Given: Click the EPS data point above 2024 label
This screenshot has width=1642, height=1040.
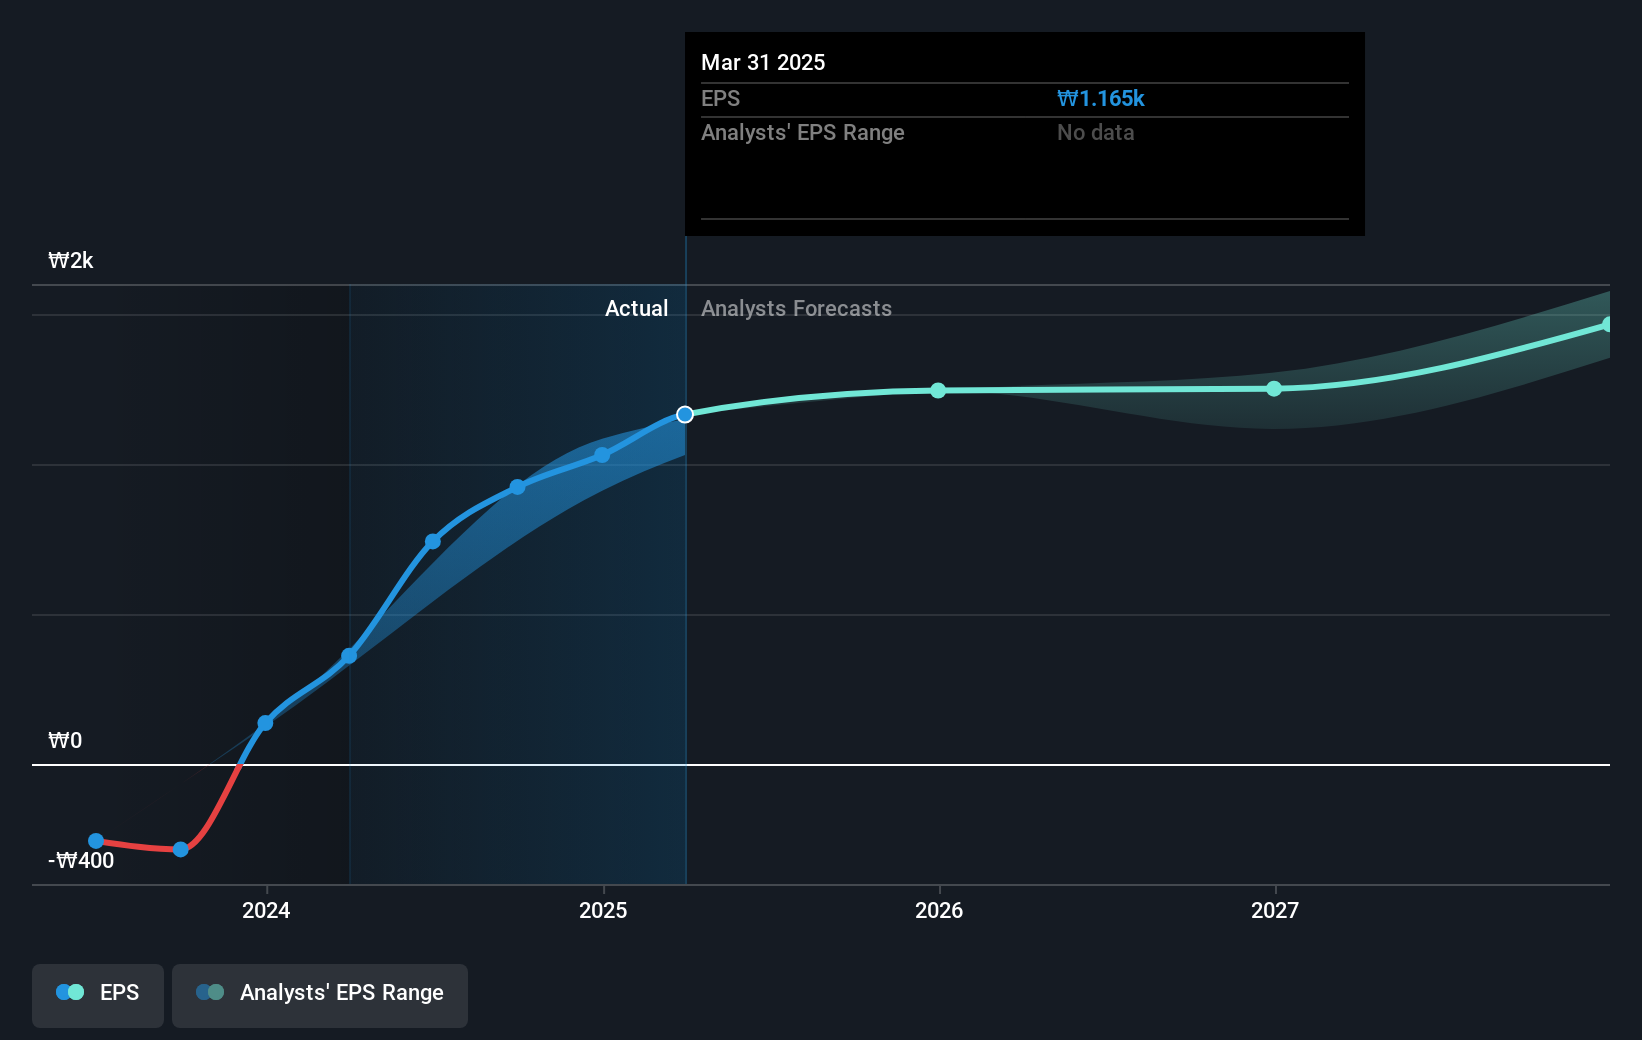Looking at the screenshot, I should click(265, 722).
